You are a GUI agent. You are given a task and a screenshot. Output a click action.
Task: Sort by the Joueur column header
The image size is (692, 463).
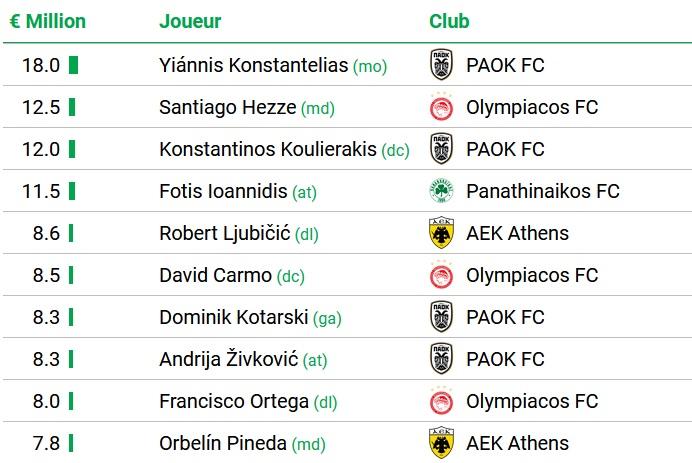pos(190,21)
